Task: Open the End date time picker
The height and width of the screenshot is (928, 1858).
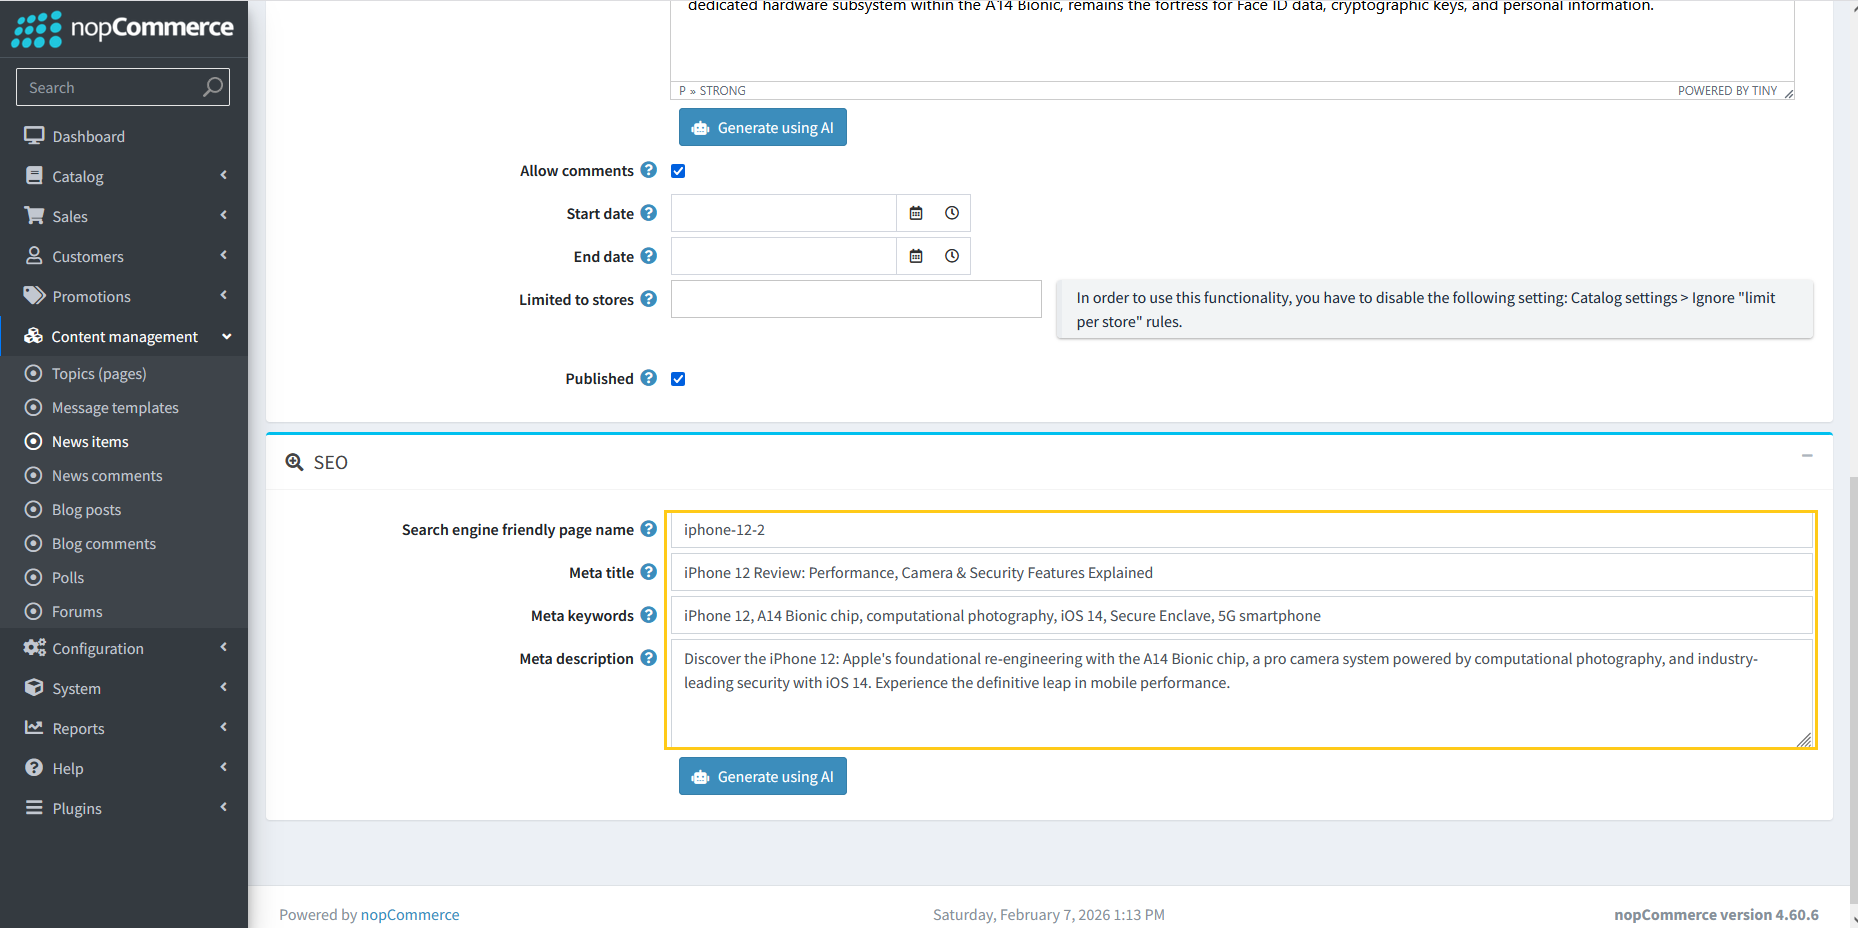Action: (x=951, y=256)
